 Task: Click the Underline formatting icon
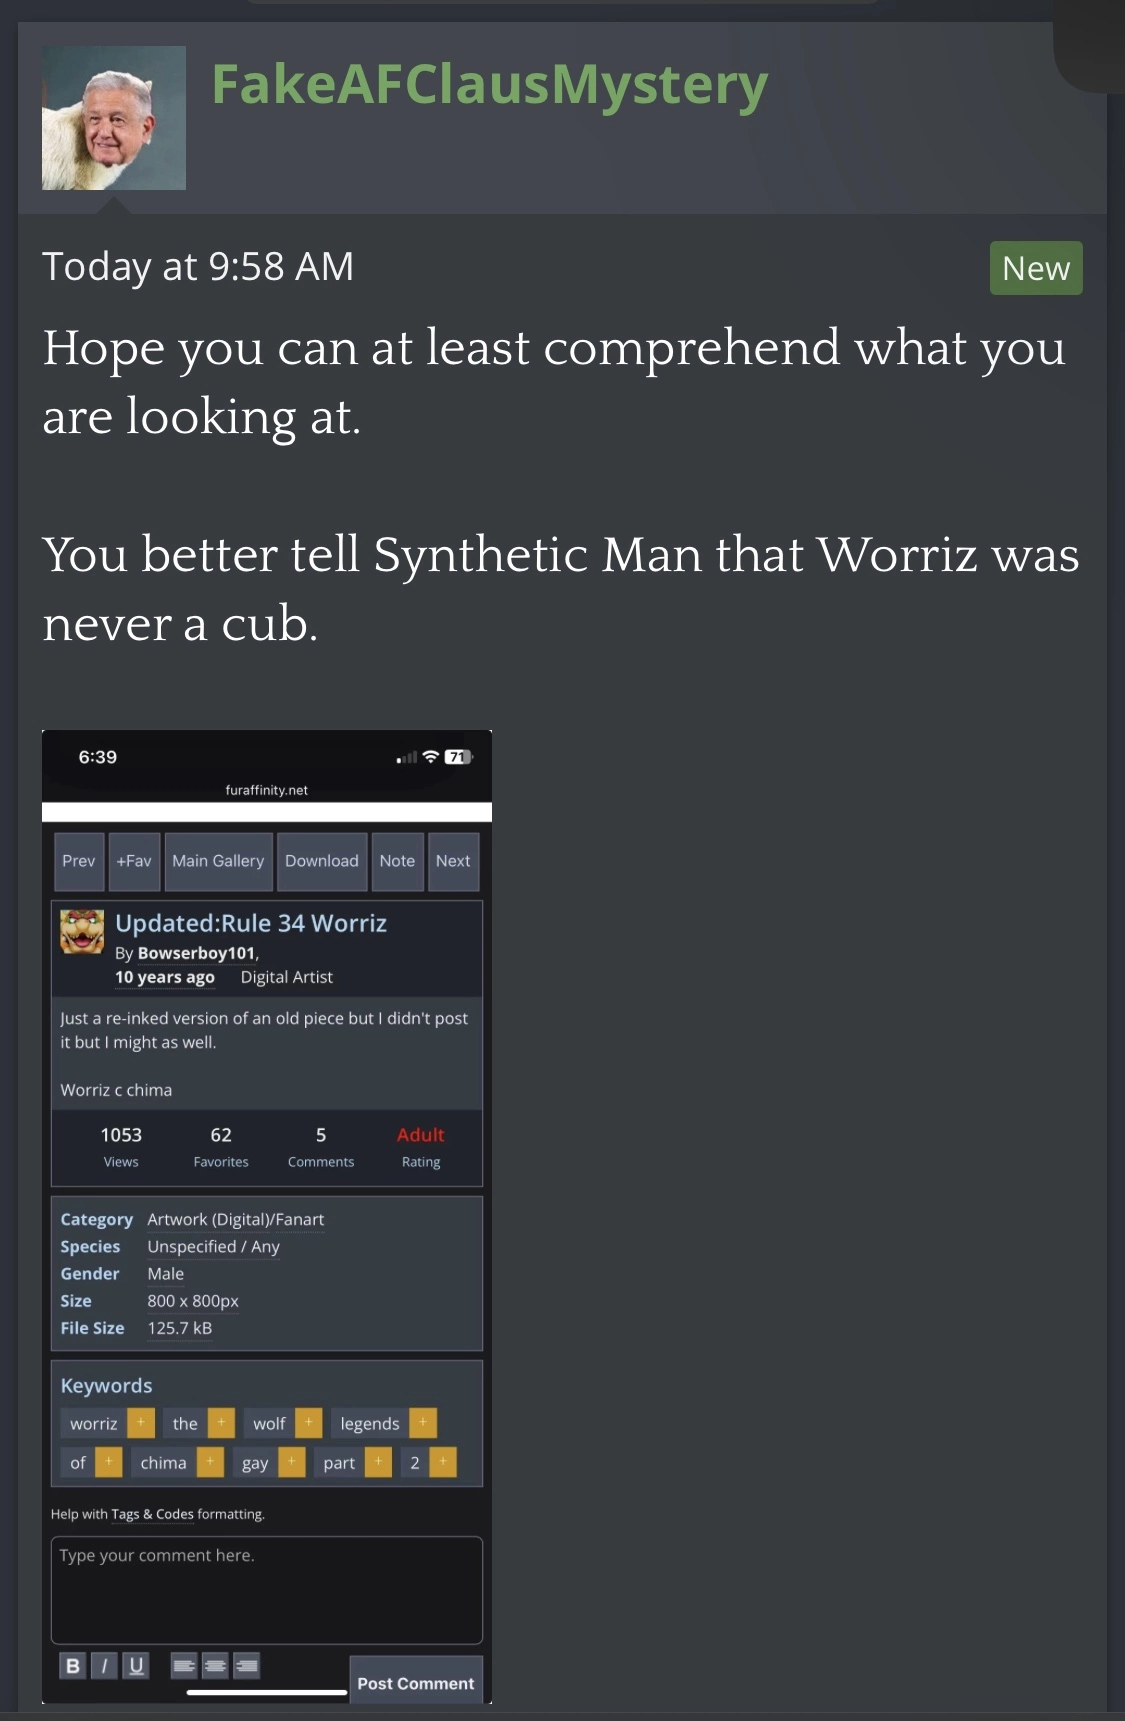(136, 1665)
